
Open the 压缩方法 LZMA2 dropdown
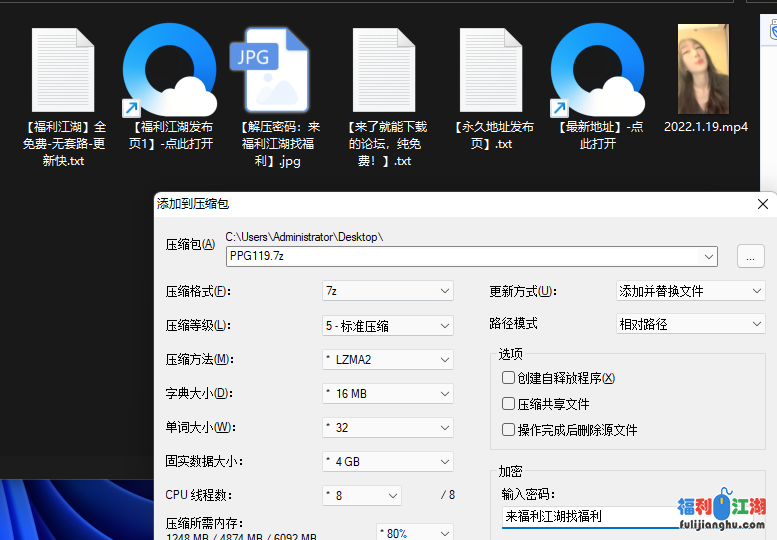pos(388,359)
